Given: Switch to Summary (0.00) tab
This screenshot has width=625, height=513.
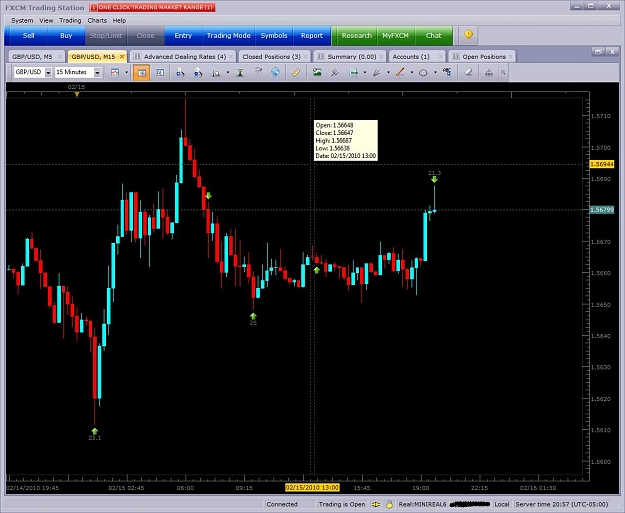Looking at the screenshot, I should point(350,57).
